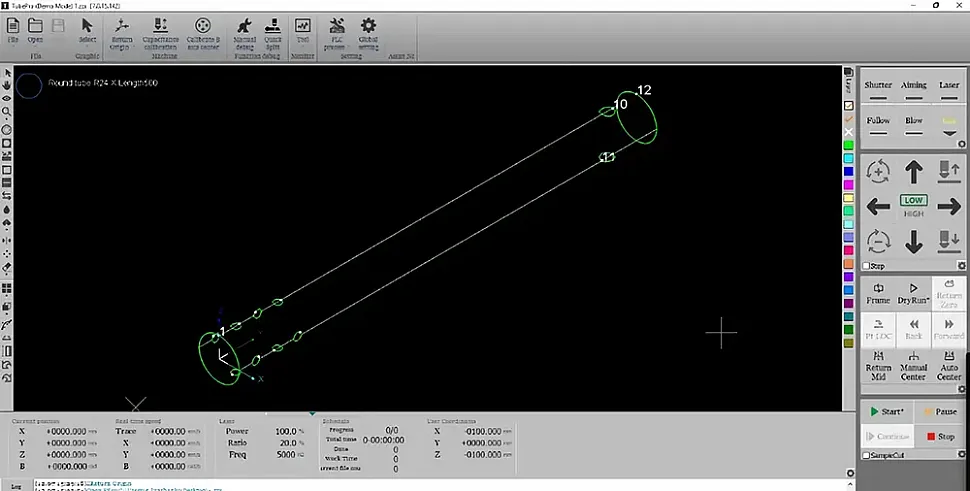Click the Quick Split ribbon icon
The image size is (970, 491).
click(x=273, y=34)
